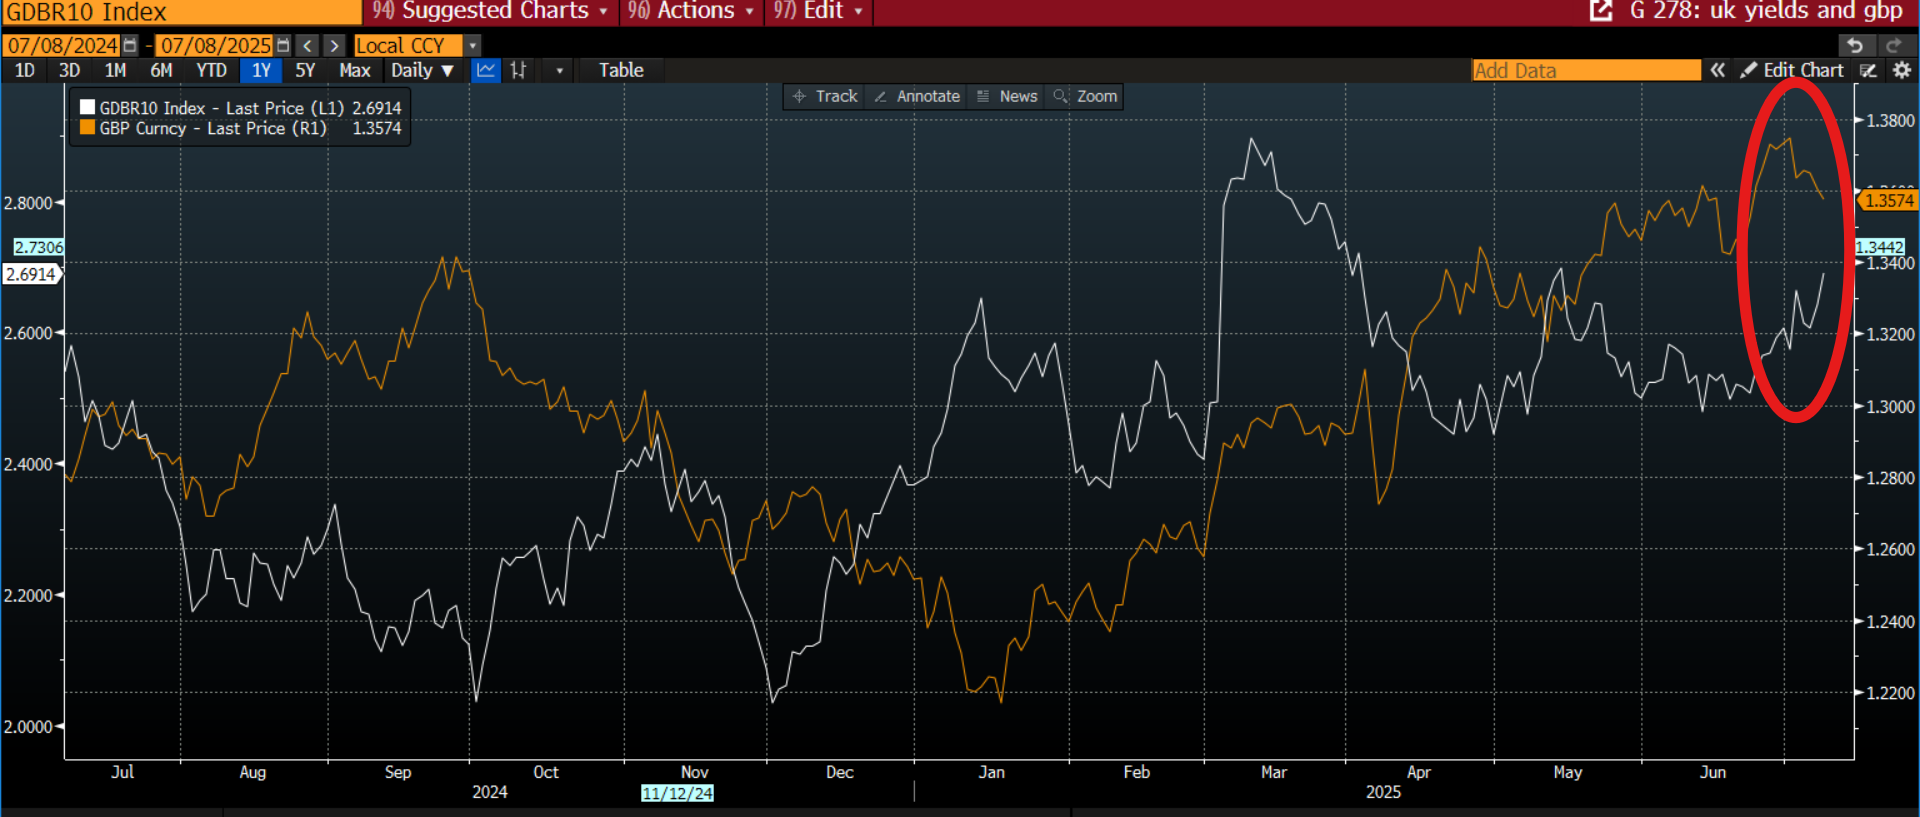Switch to the candlestick bar chart icon
Viewport: 1920px width, 817px height.
coord(518,70)
